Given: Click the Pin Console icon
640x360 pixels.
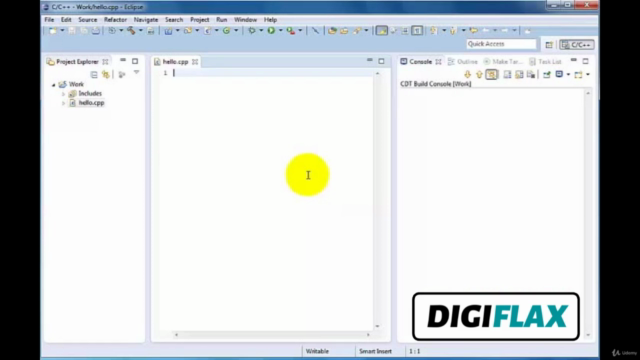Looking at the screenshot, I should coord(547,74).
